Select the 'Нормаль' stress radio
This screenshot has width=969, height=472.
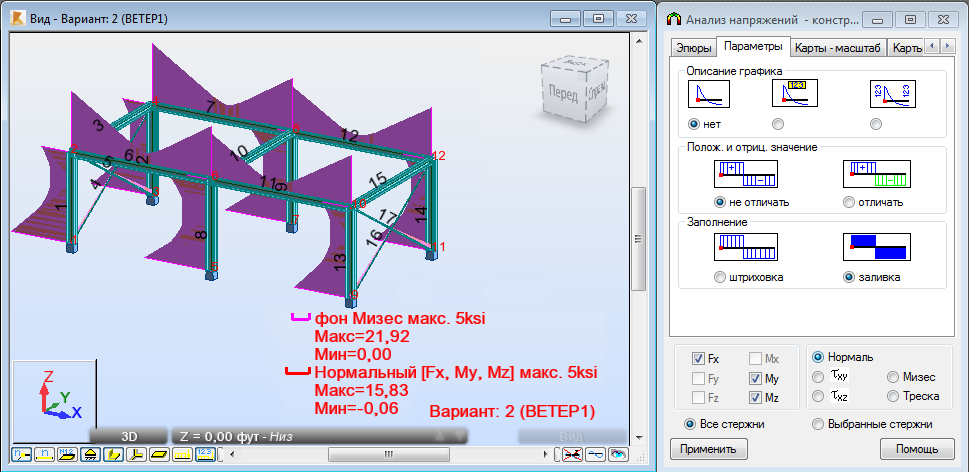(818, 357)
